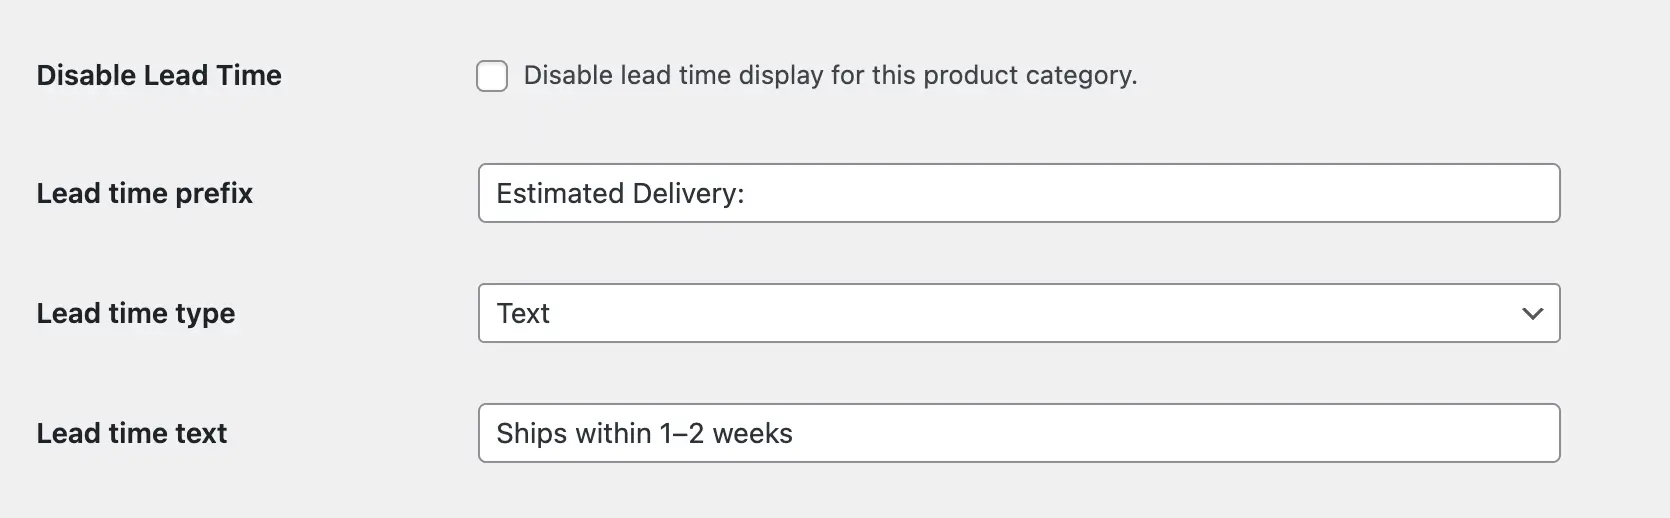Expand the Lead time type chevron arrow
Screen dimensions: 1670x518
tap(1531, 314)
